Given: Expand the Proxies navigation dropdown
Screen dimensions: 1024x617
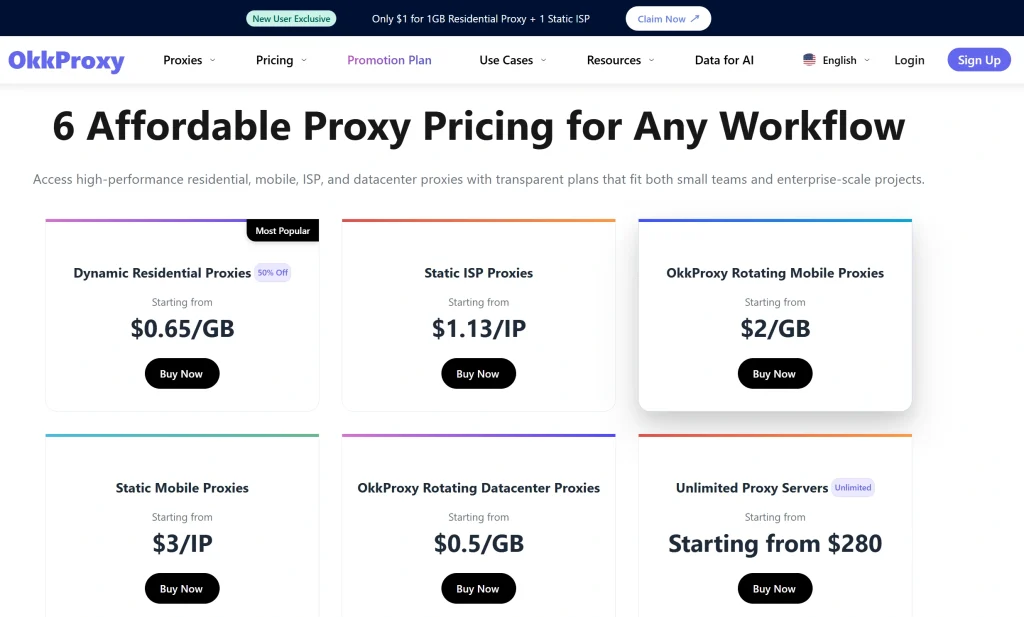Looking at the screenshot, I should click(188, 60).
